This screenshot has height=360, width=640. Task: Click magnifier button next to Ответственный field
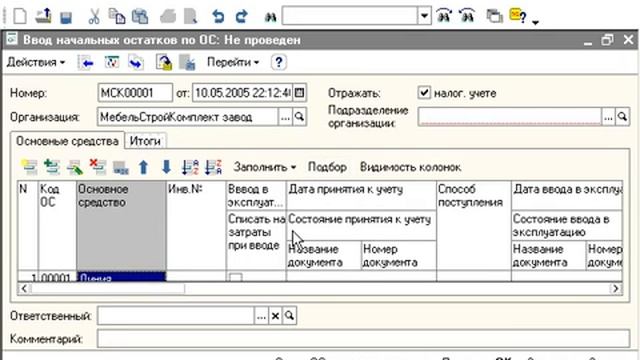pos(289,316)
